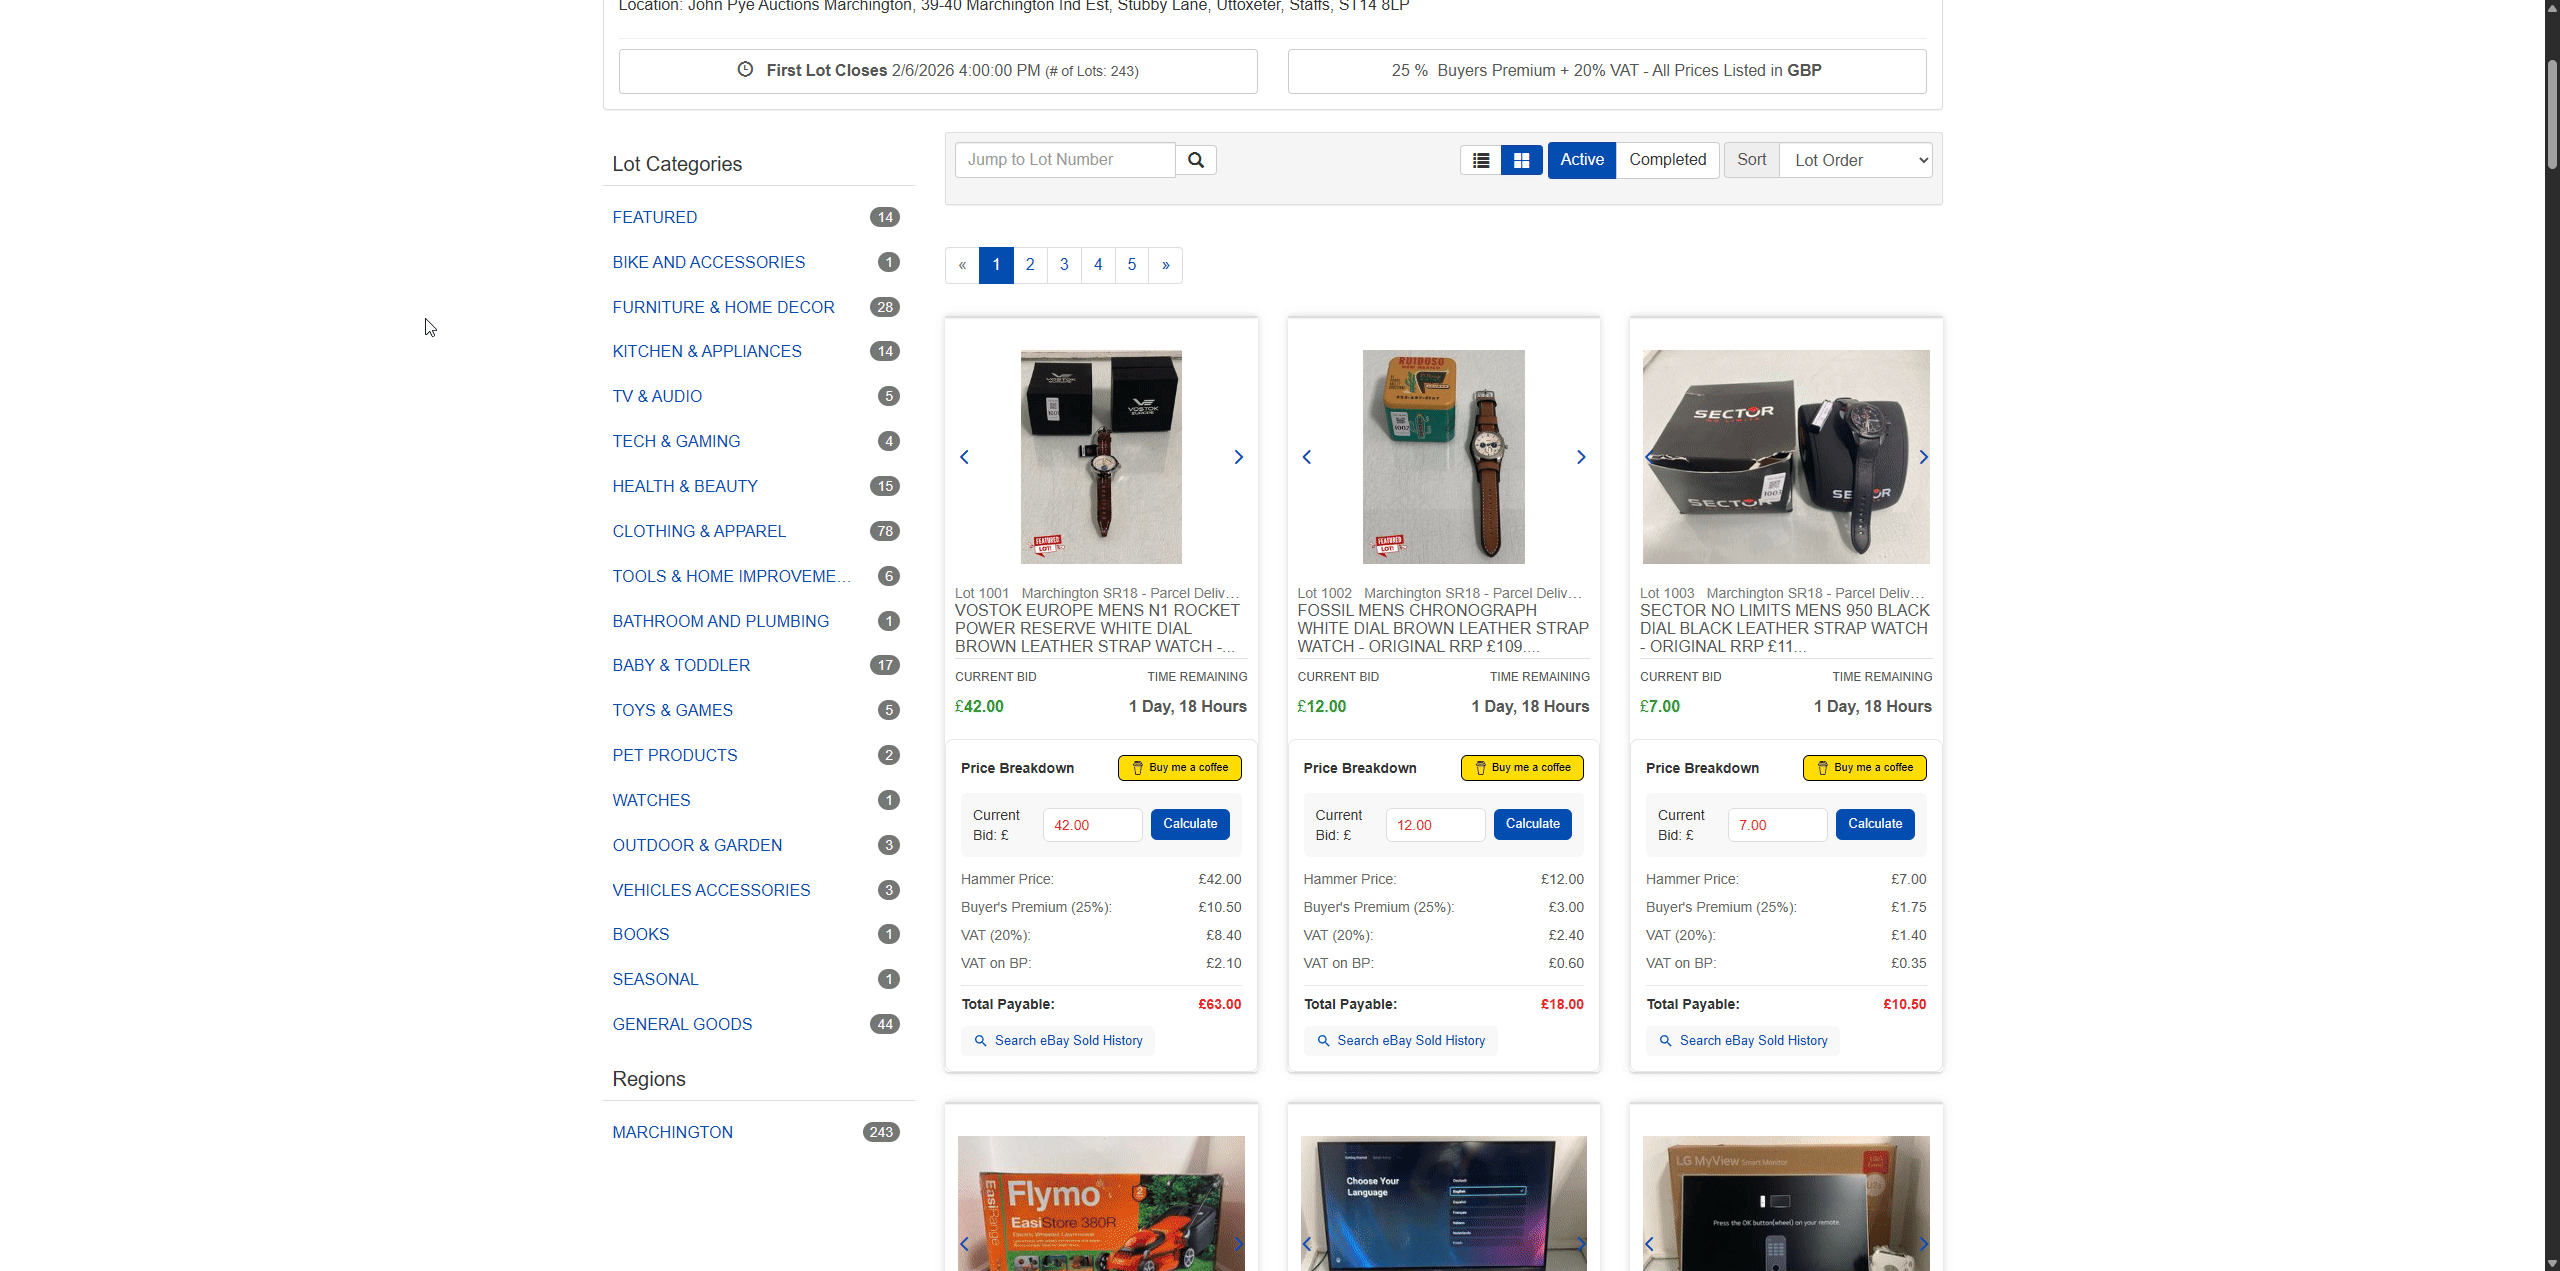Open the Lot Order sort dropdown
Viewport: 2560px width, 1271px height.
pyautogui.click(x=1855, y=160)
